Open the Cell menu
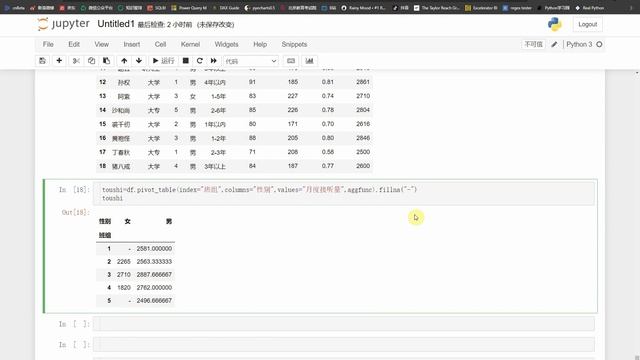Screen dimensions: 640x360 pos(160,44)
